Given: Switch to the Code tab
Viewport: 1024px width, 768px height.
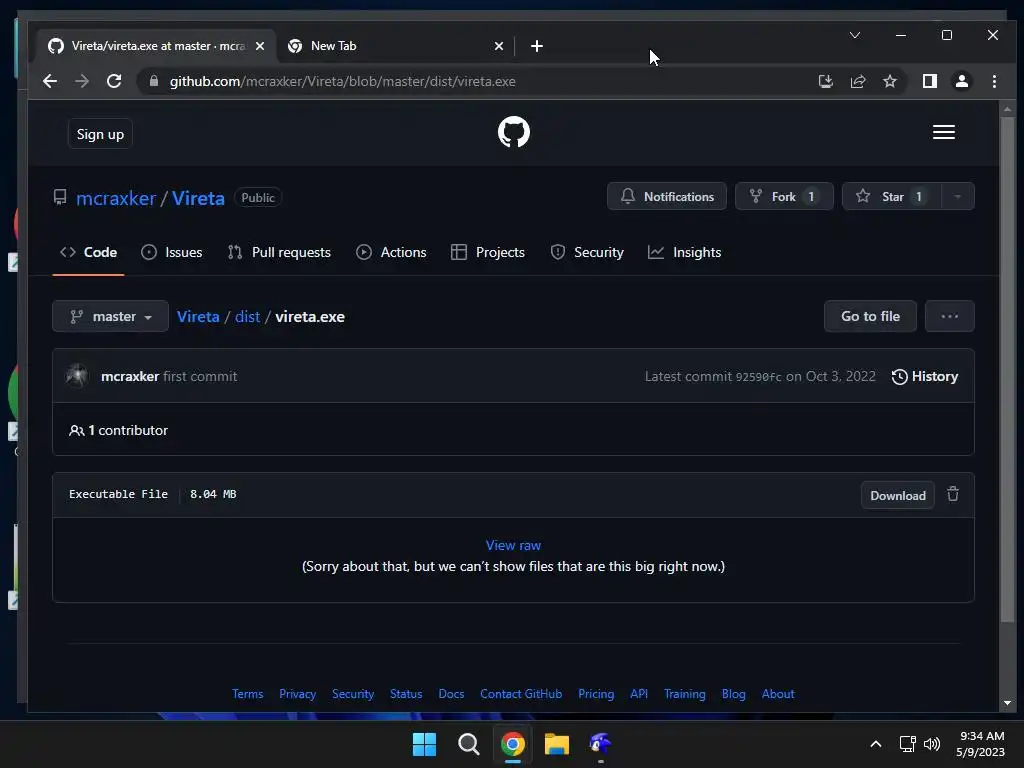Looking at the screenshot, I should click(88, 252).
